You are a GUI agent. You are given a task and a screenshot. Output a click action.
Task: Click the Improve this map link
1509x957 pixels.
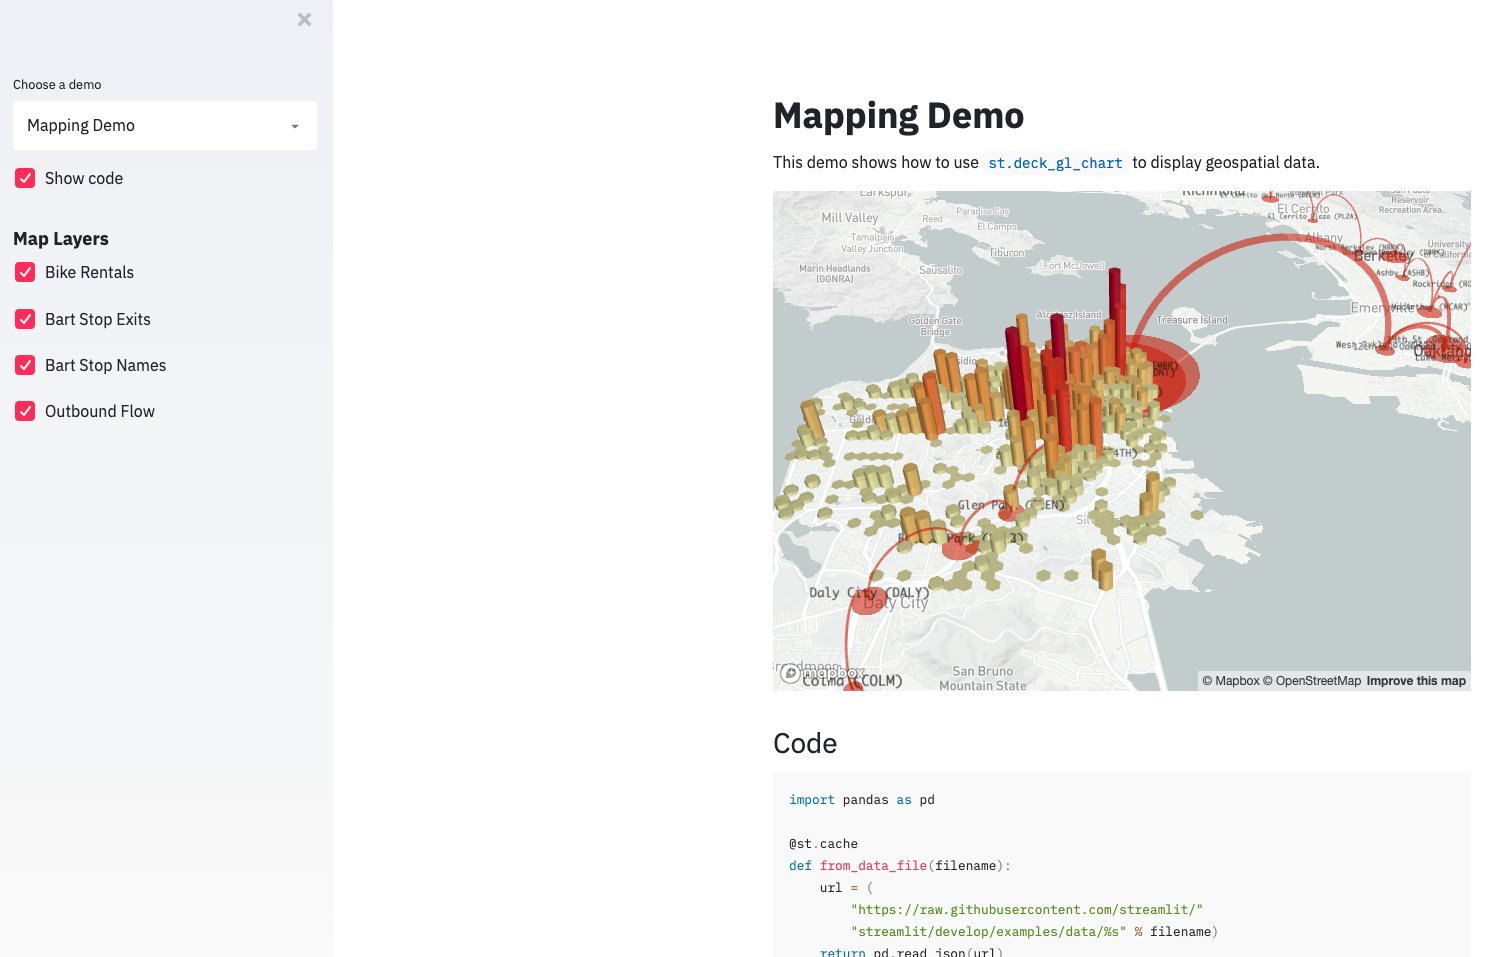tap(1416, 681)
